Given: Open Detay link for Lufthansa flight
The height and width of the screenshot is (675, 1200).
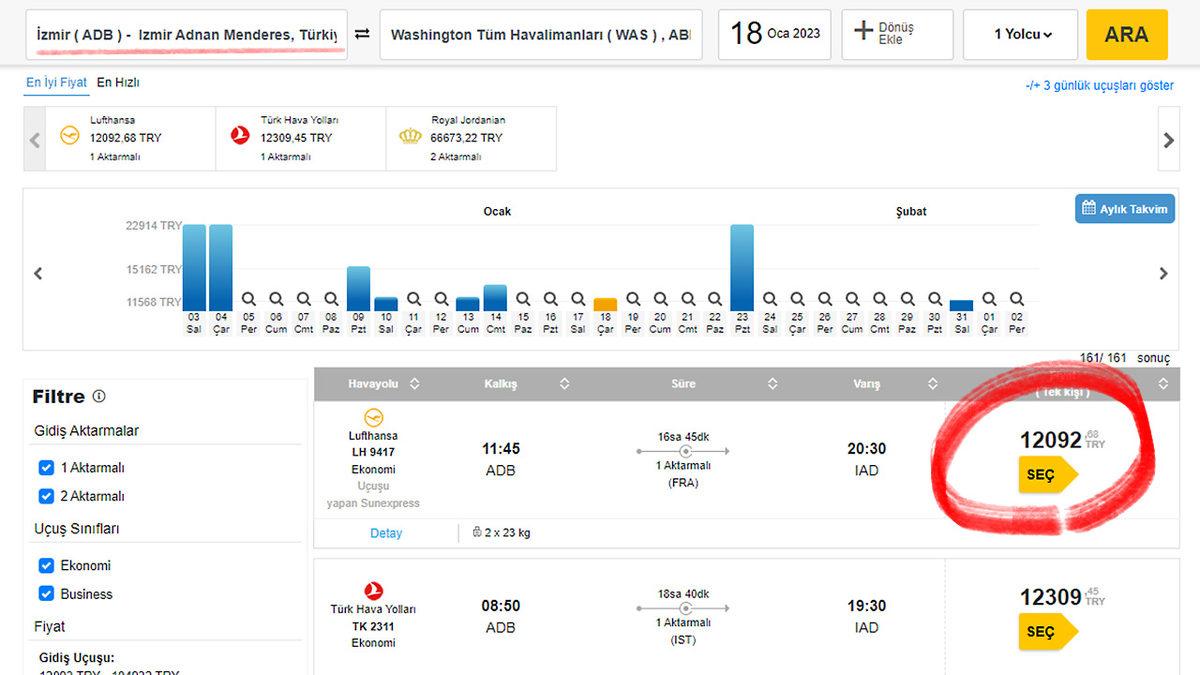Looking at the screenshot, I should pyautogui.click(x=386, y=533).
